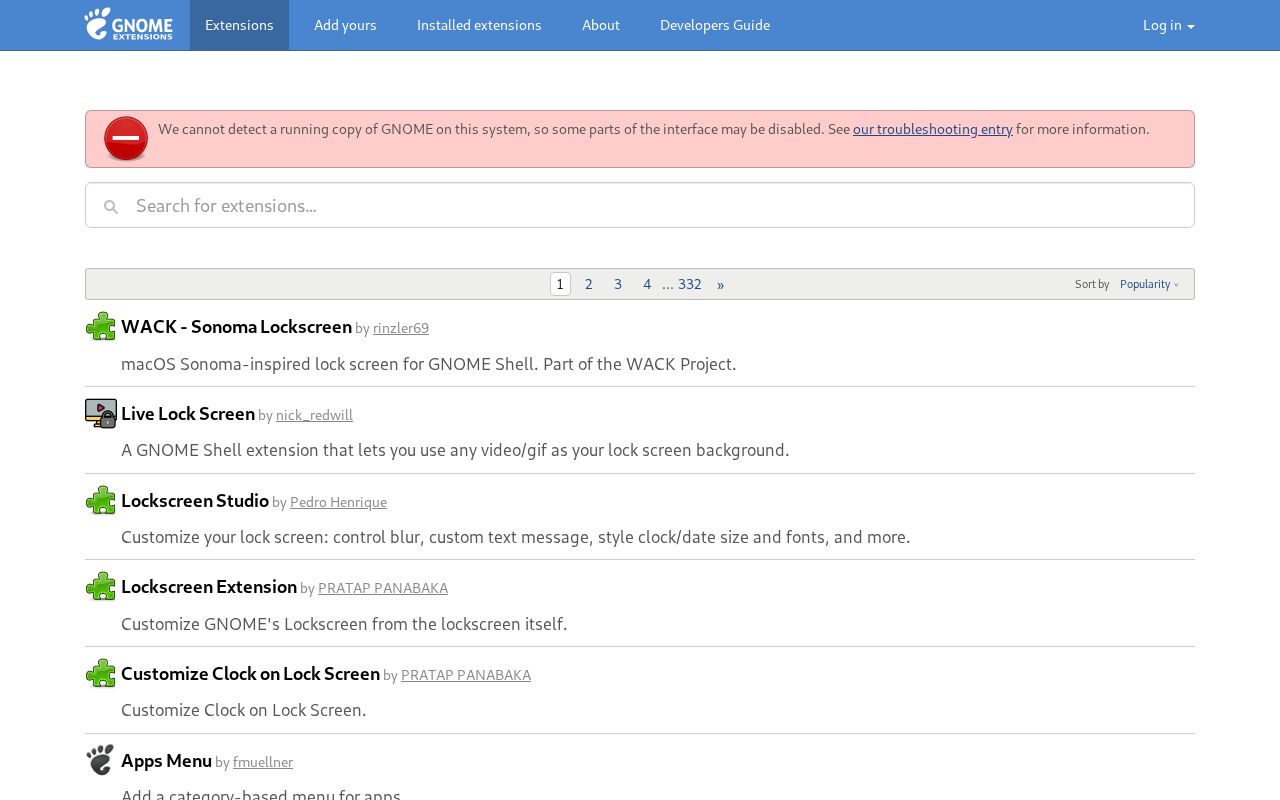Jump to last page 332

click(690, 284)
